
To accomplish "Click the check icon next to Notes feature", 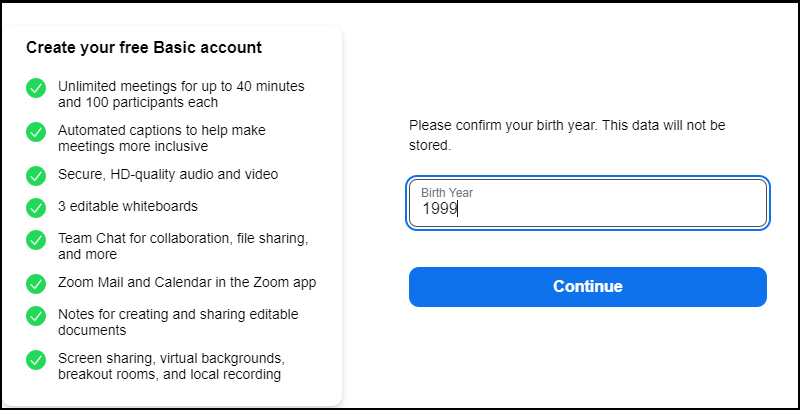I will click(36, 316).
